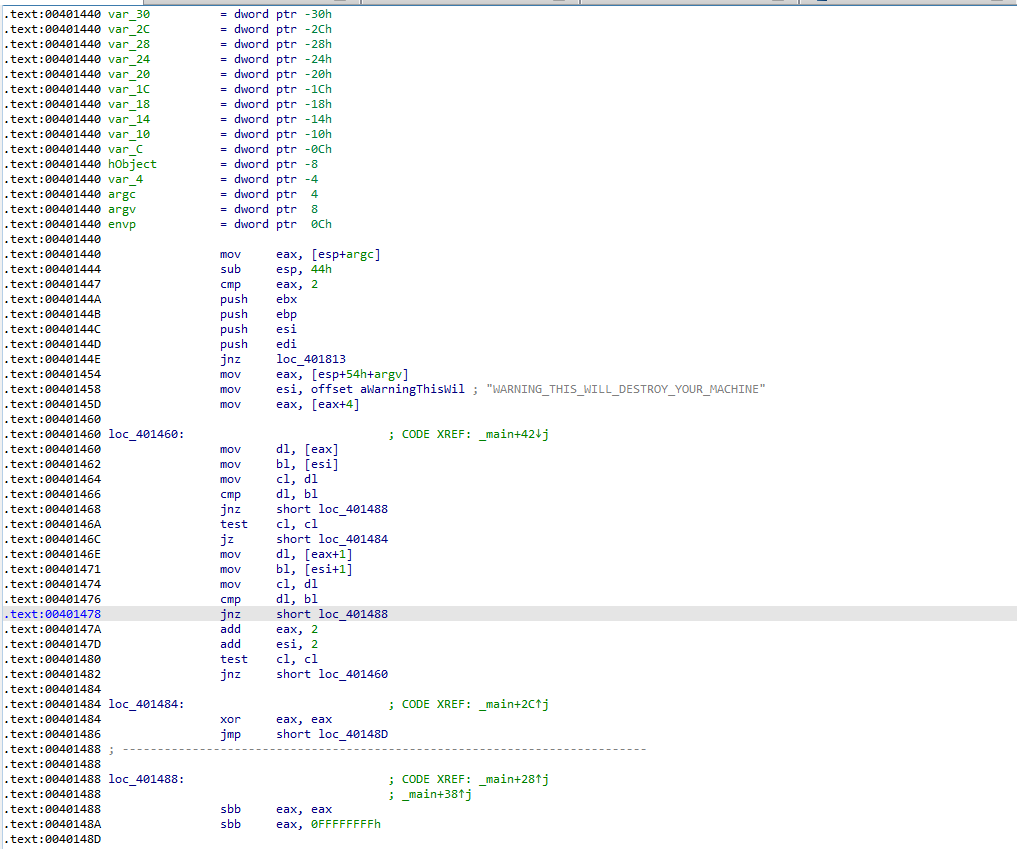Click the [esi] operand at 00401462
1017x849 pixels.
(x=321, y=464)
